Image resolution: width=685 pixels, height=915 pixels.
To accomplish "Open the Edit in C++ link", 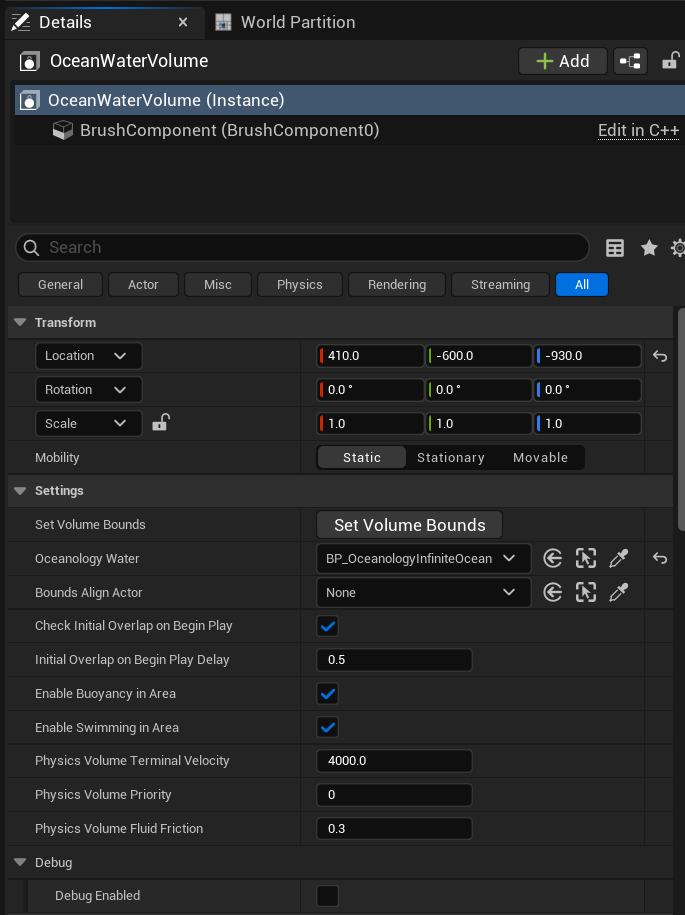I will tap(638, 130).
